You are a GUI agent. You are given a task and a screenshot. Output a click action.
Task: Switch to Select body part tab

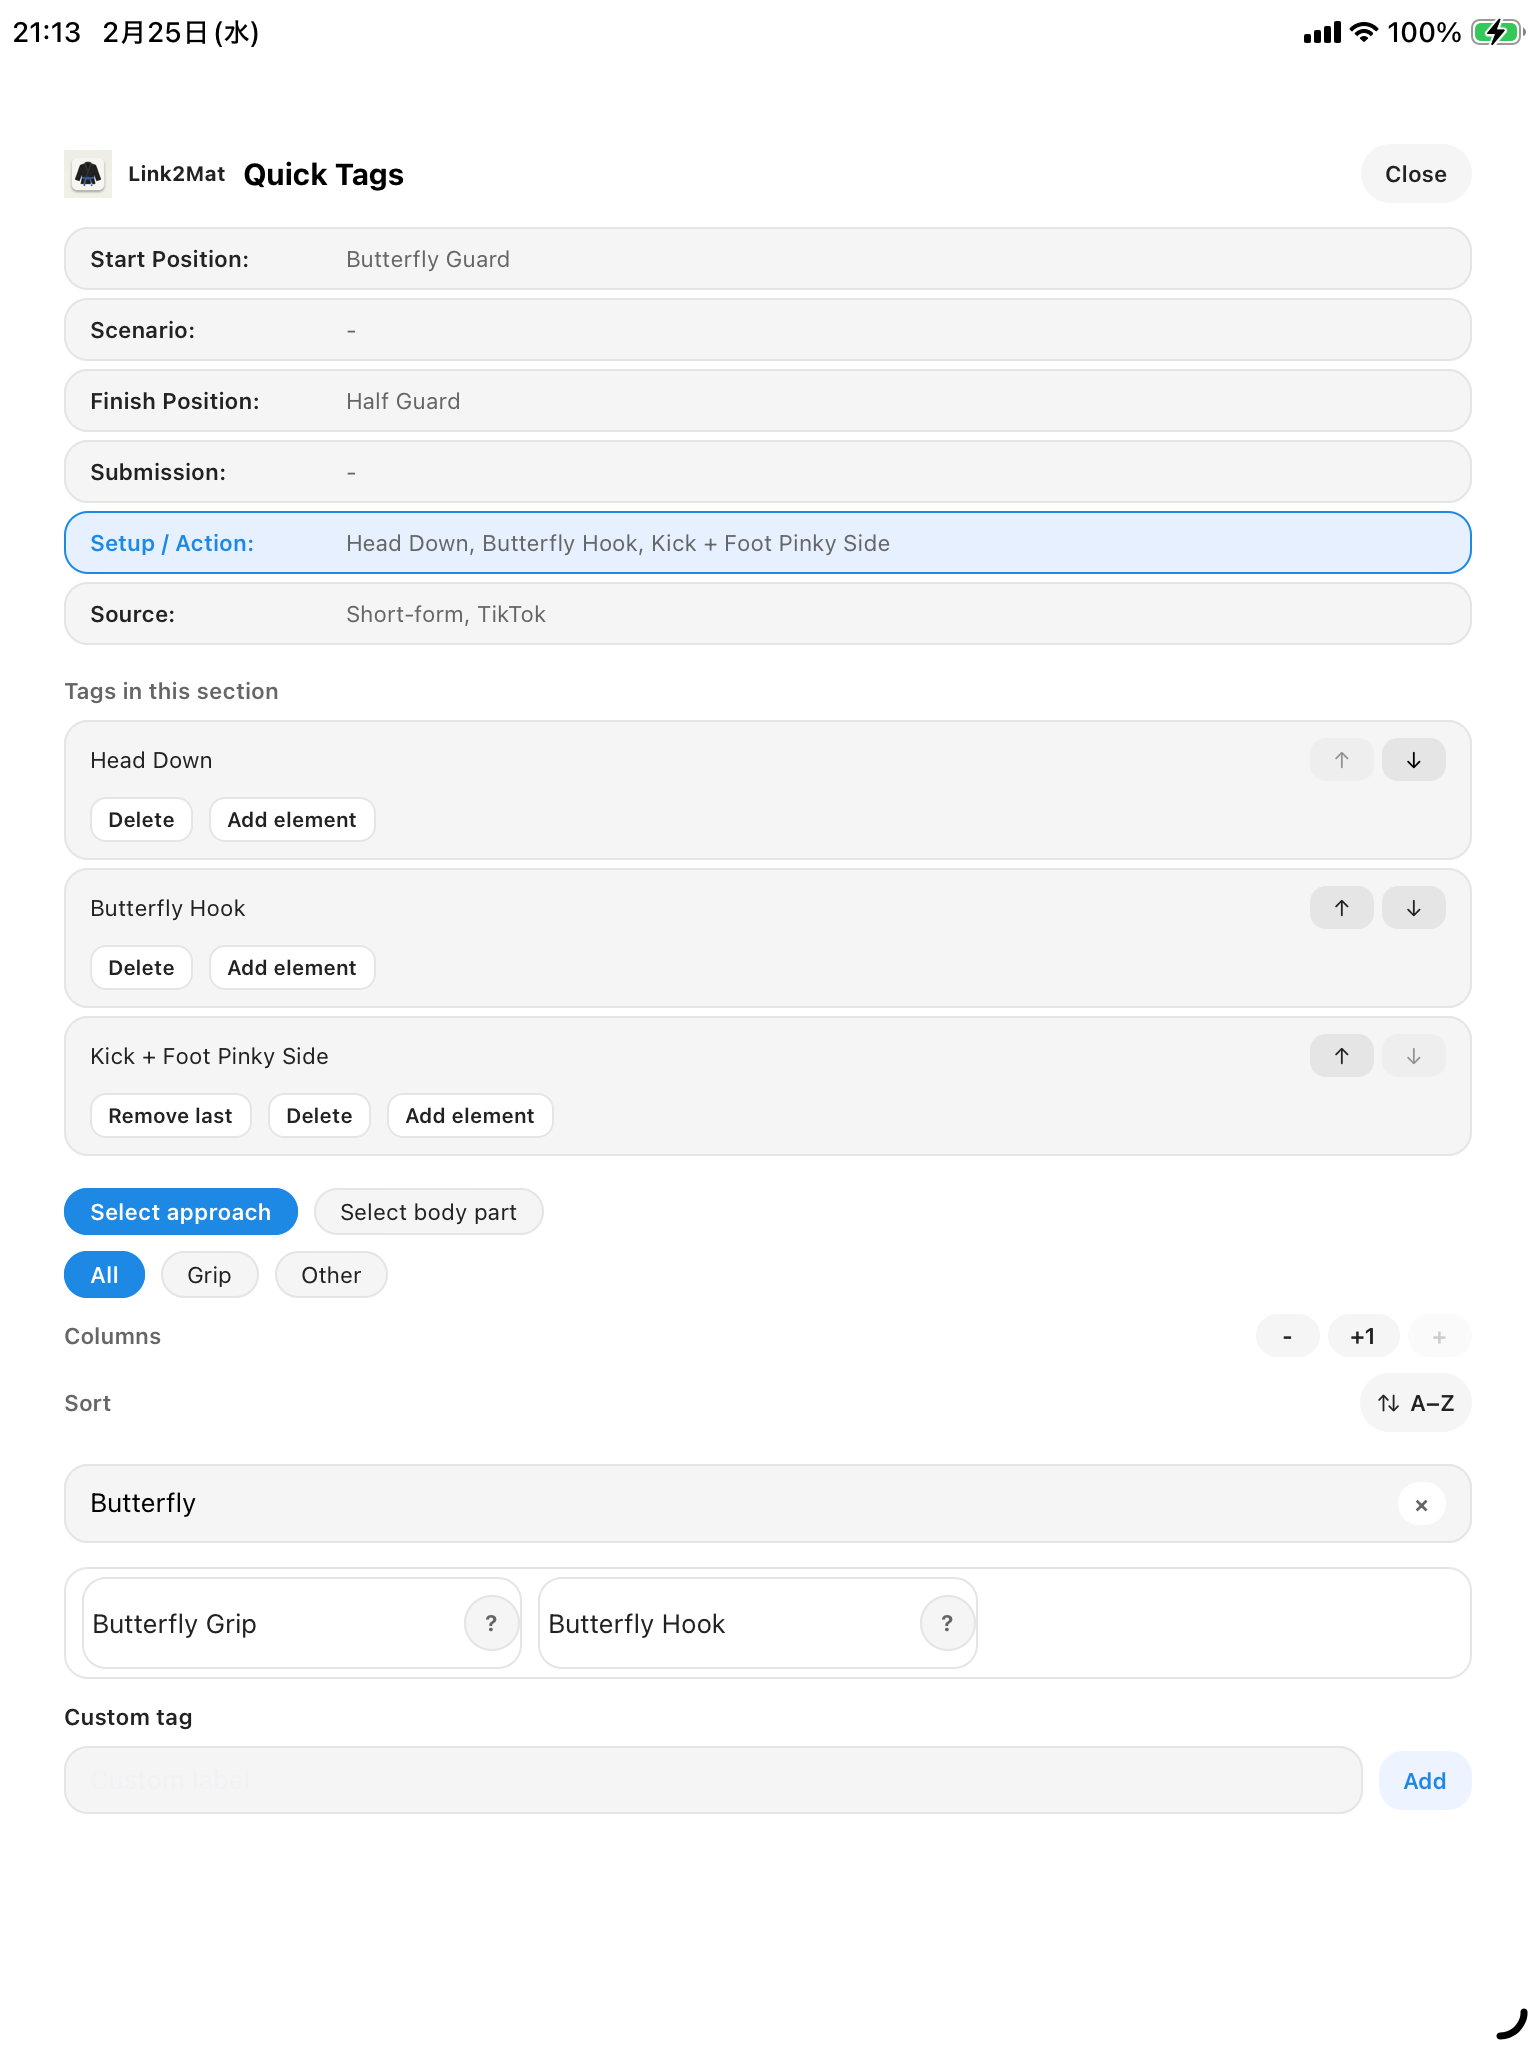pyautogui.click(x=428, y=1212)
